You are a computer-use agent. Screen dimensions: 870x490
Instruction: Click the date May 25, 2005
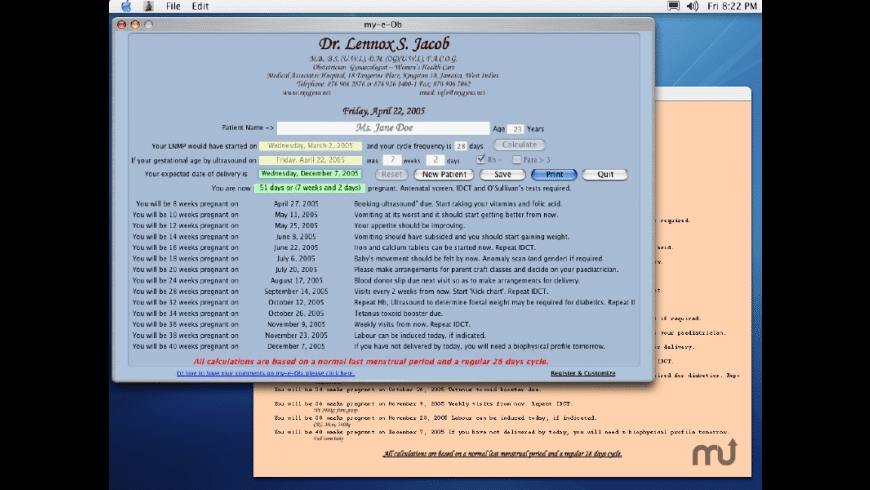[x=296, y=226]
